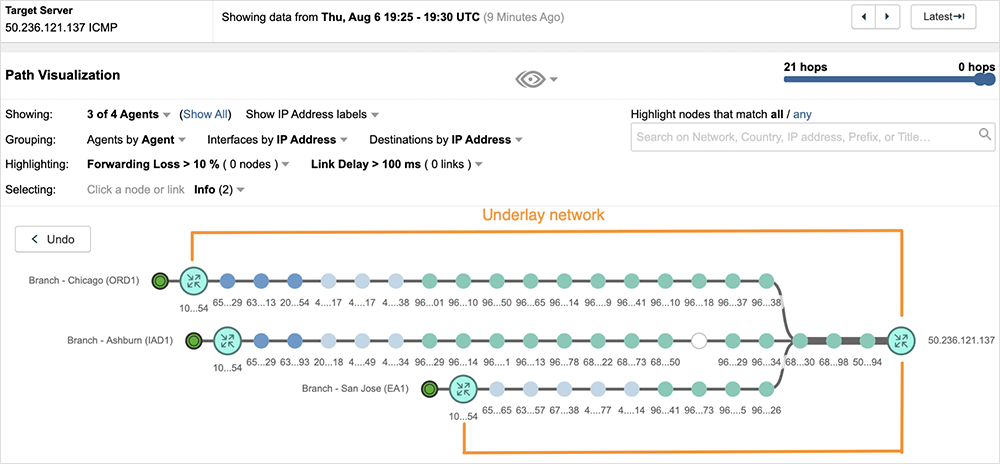Click the San Jose branch agent node
The width and height of the screenshot is (1000, 464).
[429, 389]
